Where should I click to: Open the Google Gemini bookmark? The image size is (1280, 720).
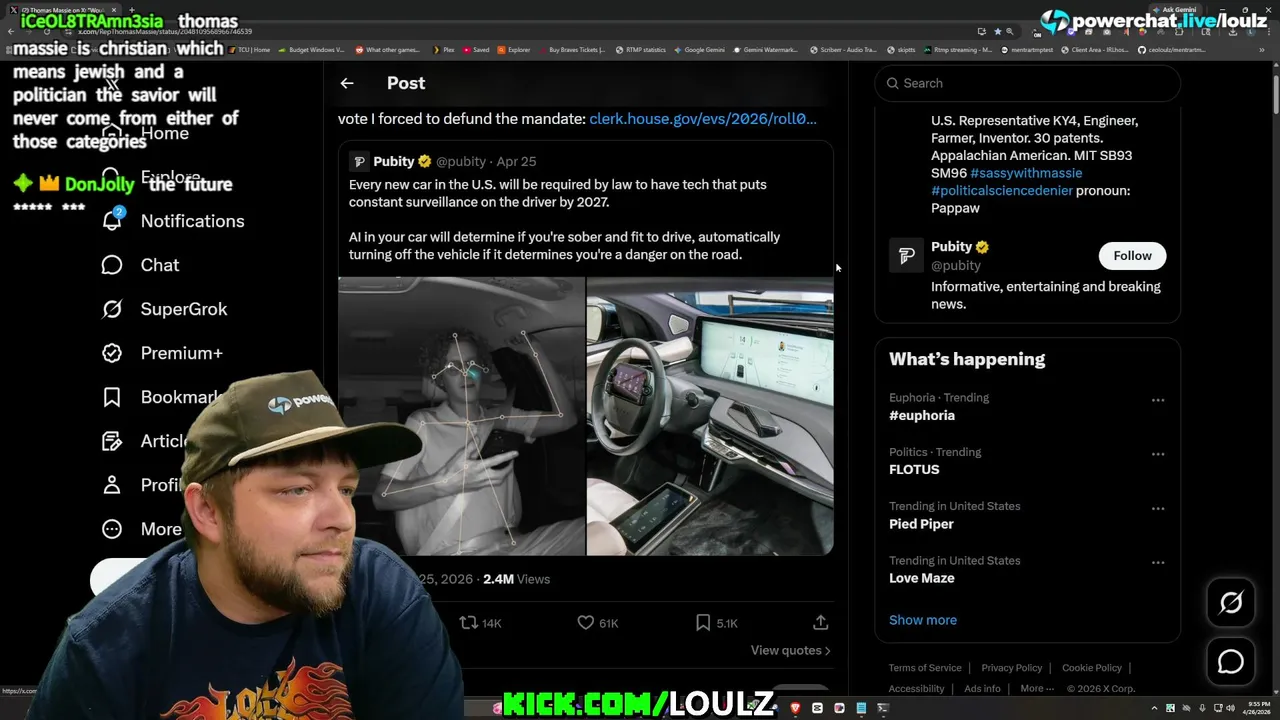(700, 49)
